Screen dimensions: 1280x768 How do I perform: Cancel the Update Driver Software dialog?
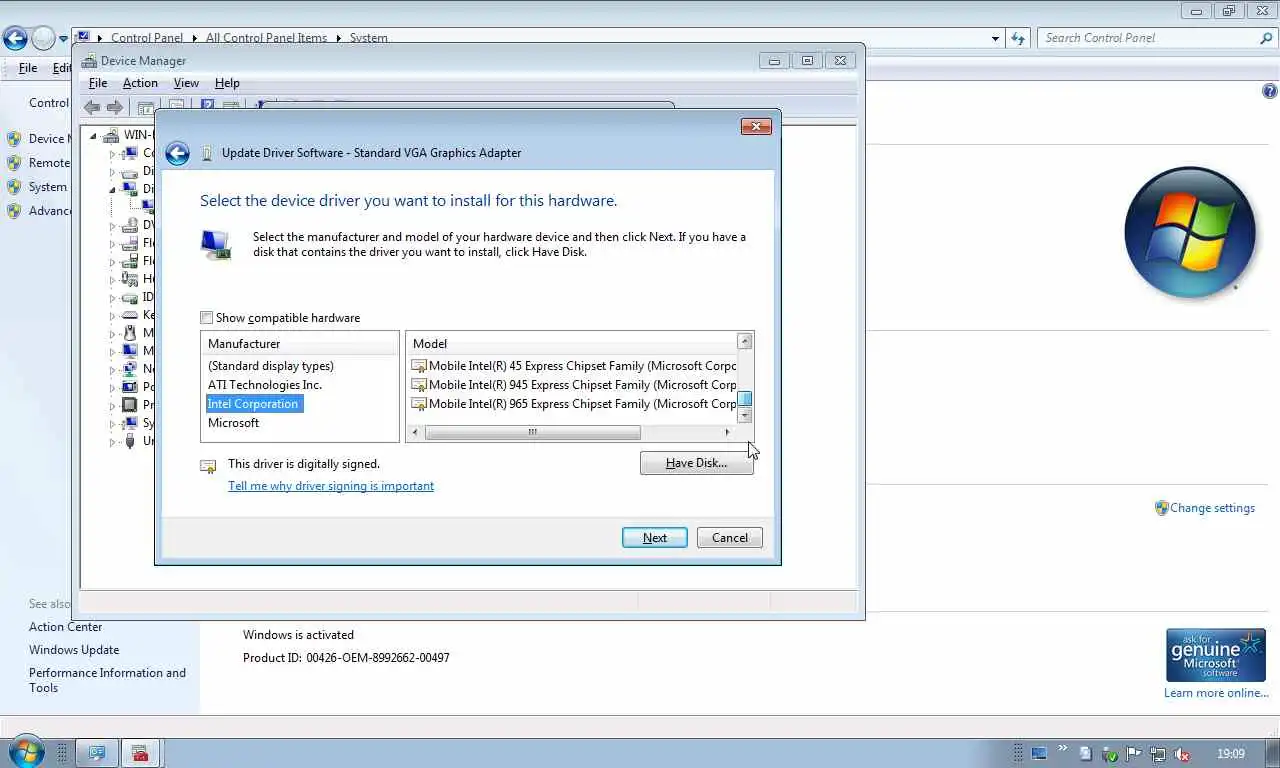pos(730,538)
